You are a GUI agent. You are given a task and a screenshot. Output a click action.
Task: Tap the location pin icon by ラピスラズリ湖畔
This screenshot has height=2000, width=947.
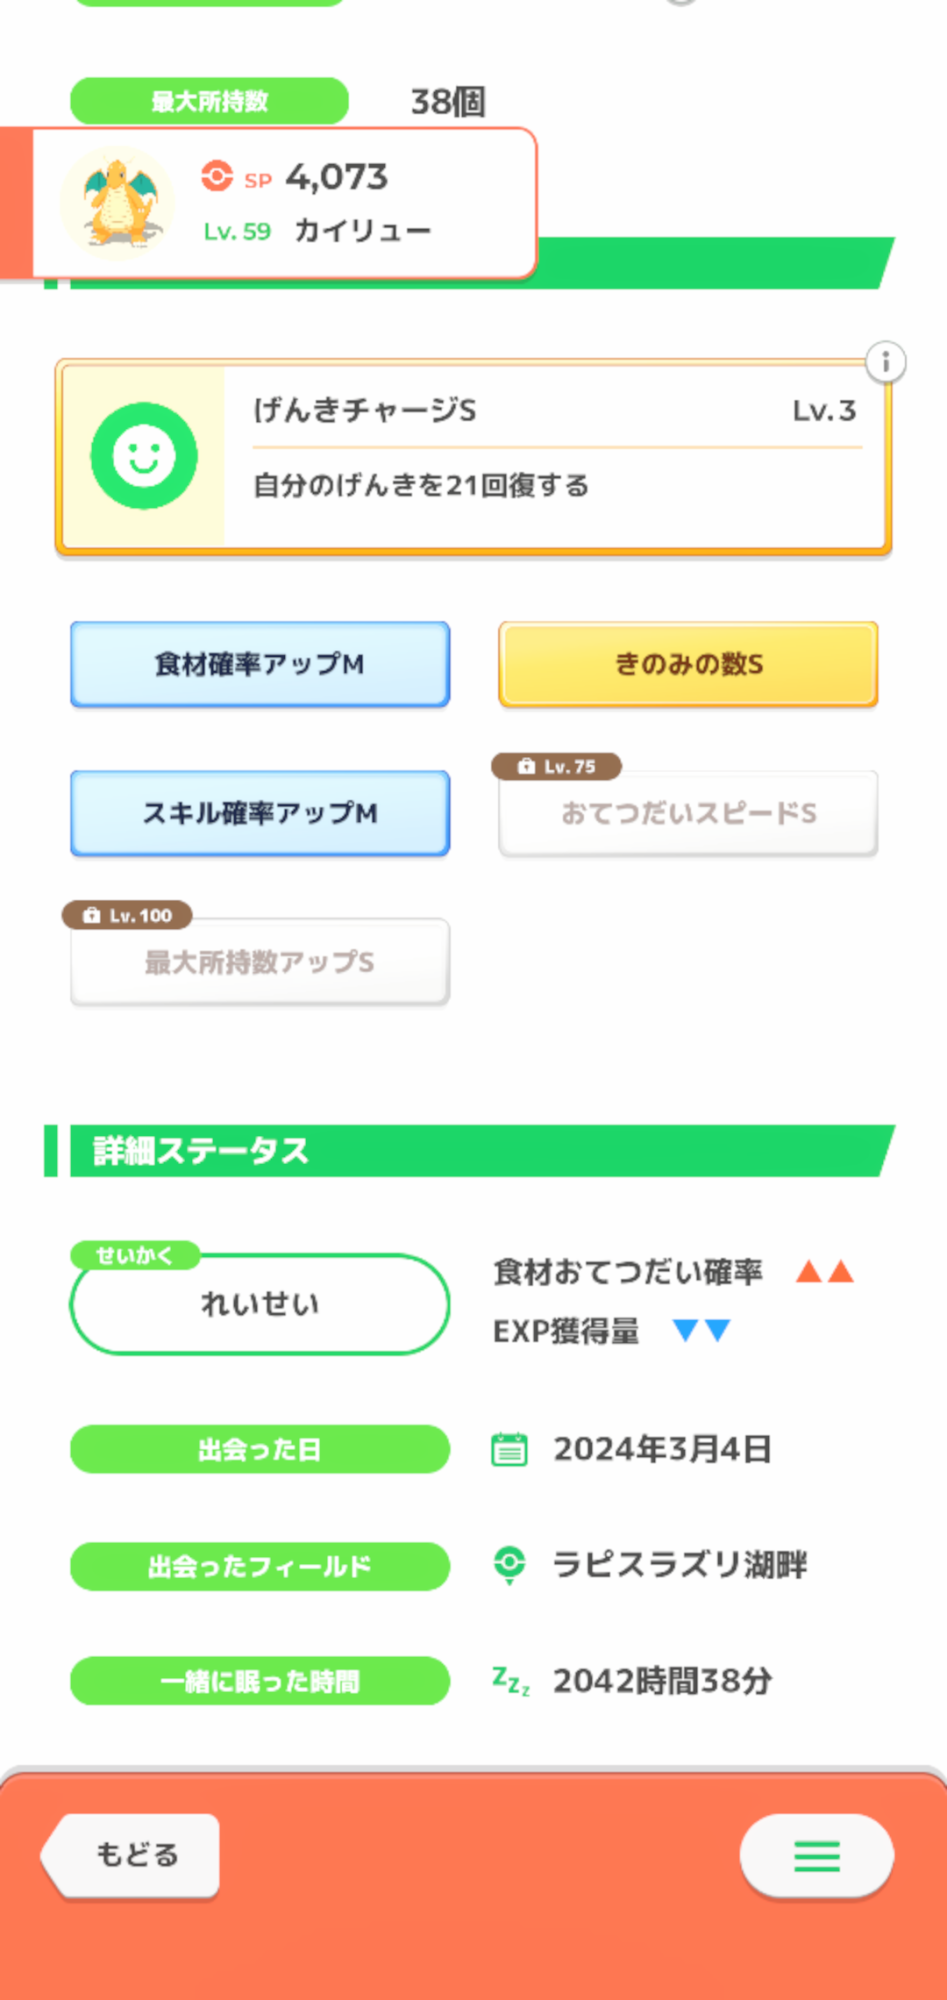pyautogui.click(x=509, y=1565)
